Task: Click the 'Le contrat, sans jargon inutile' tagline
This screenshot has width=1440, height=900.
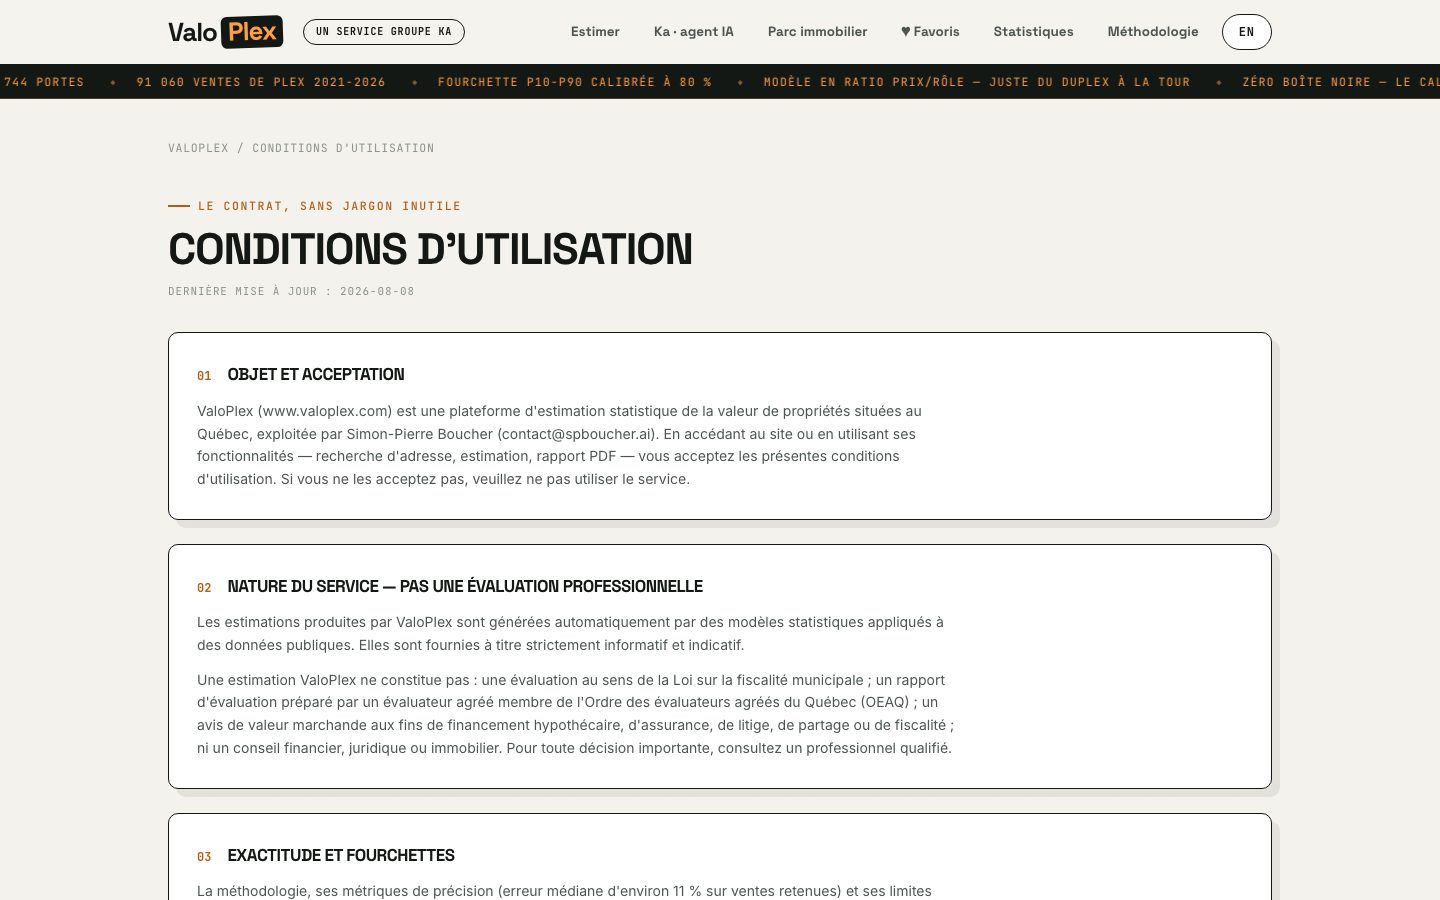Action: point(329,206)
